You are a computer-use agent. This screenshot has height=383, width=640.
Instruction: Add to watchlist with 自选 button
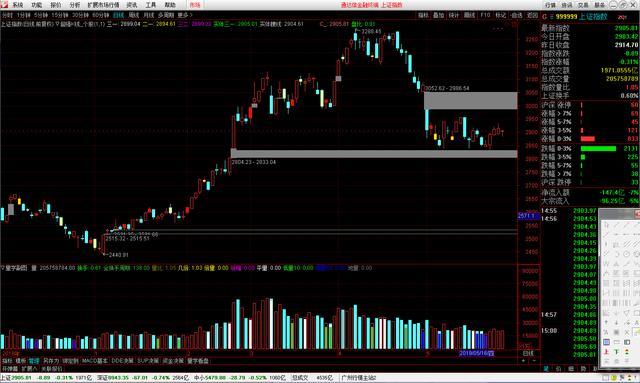point(516,15)
